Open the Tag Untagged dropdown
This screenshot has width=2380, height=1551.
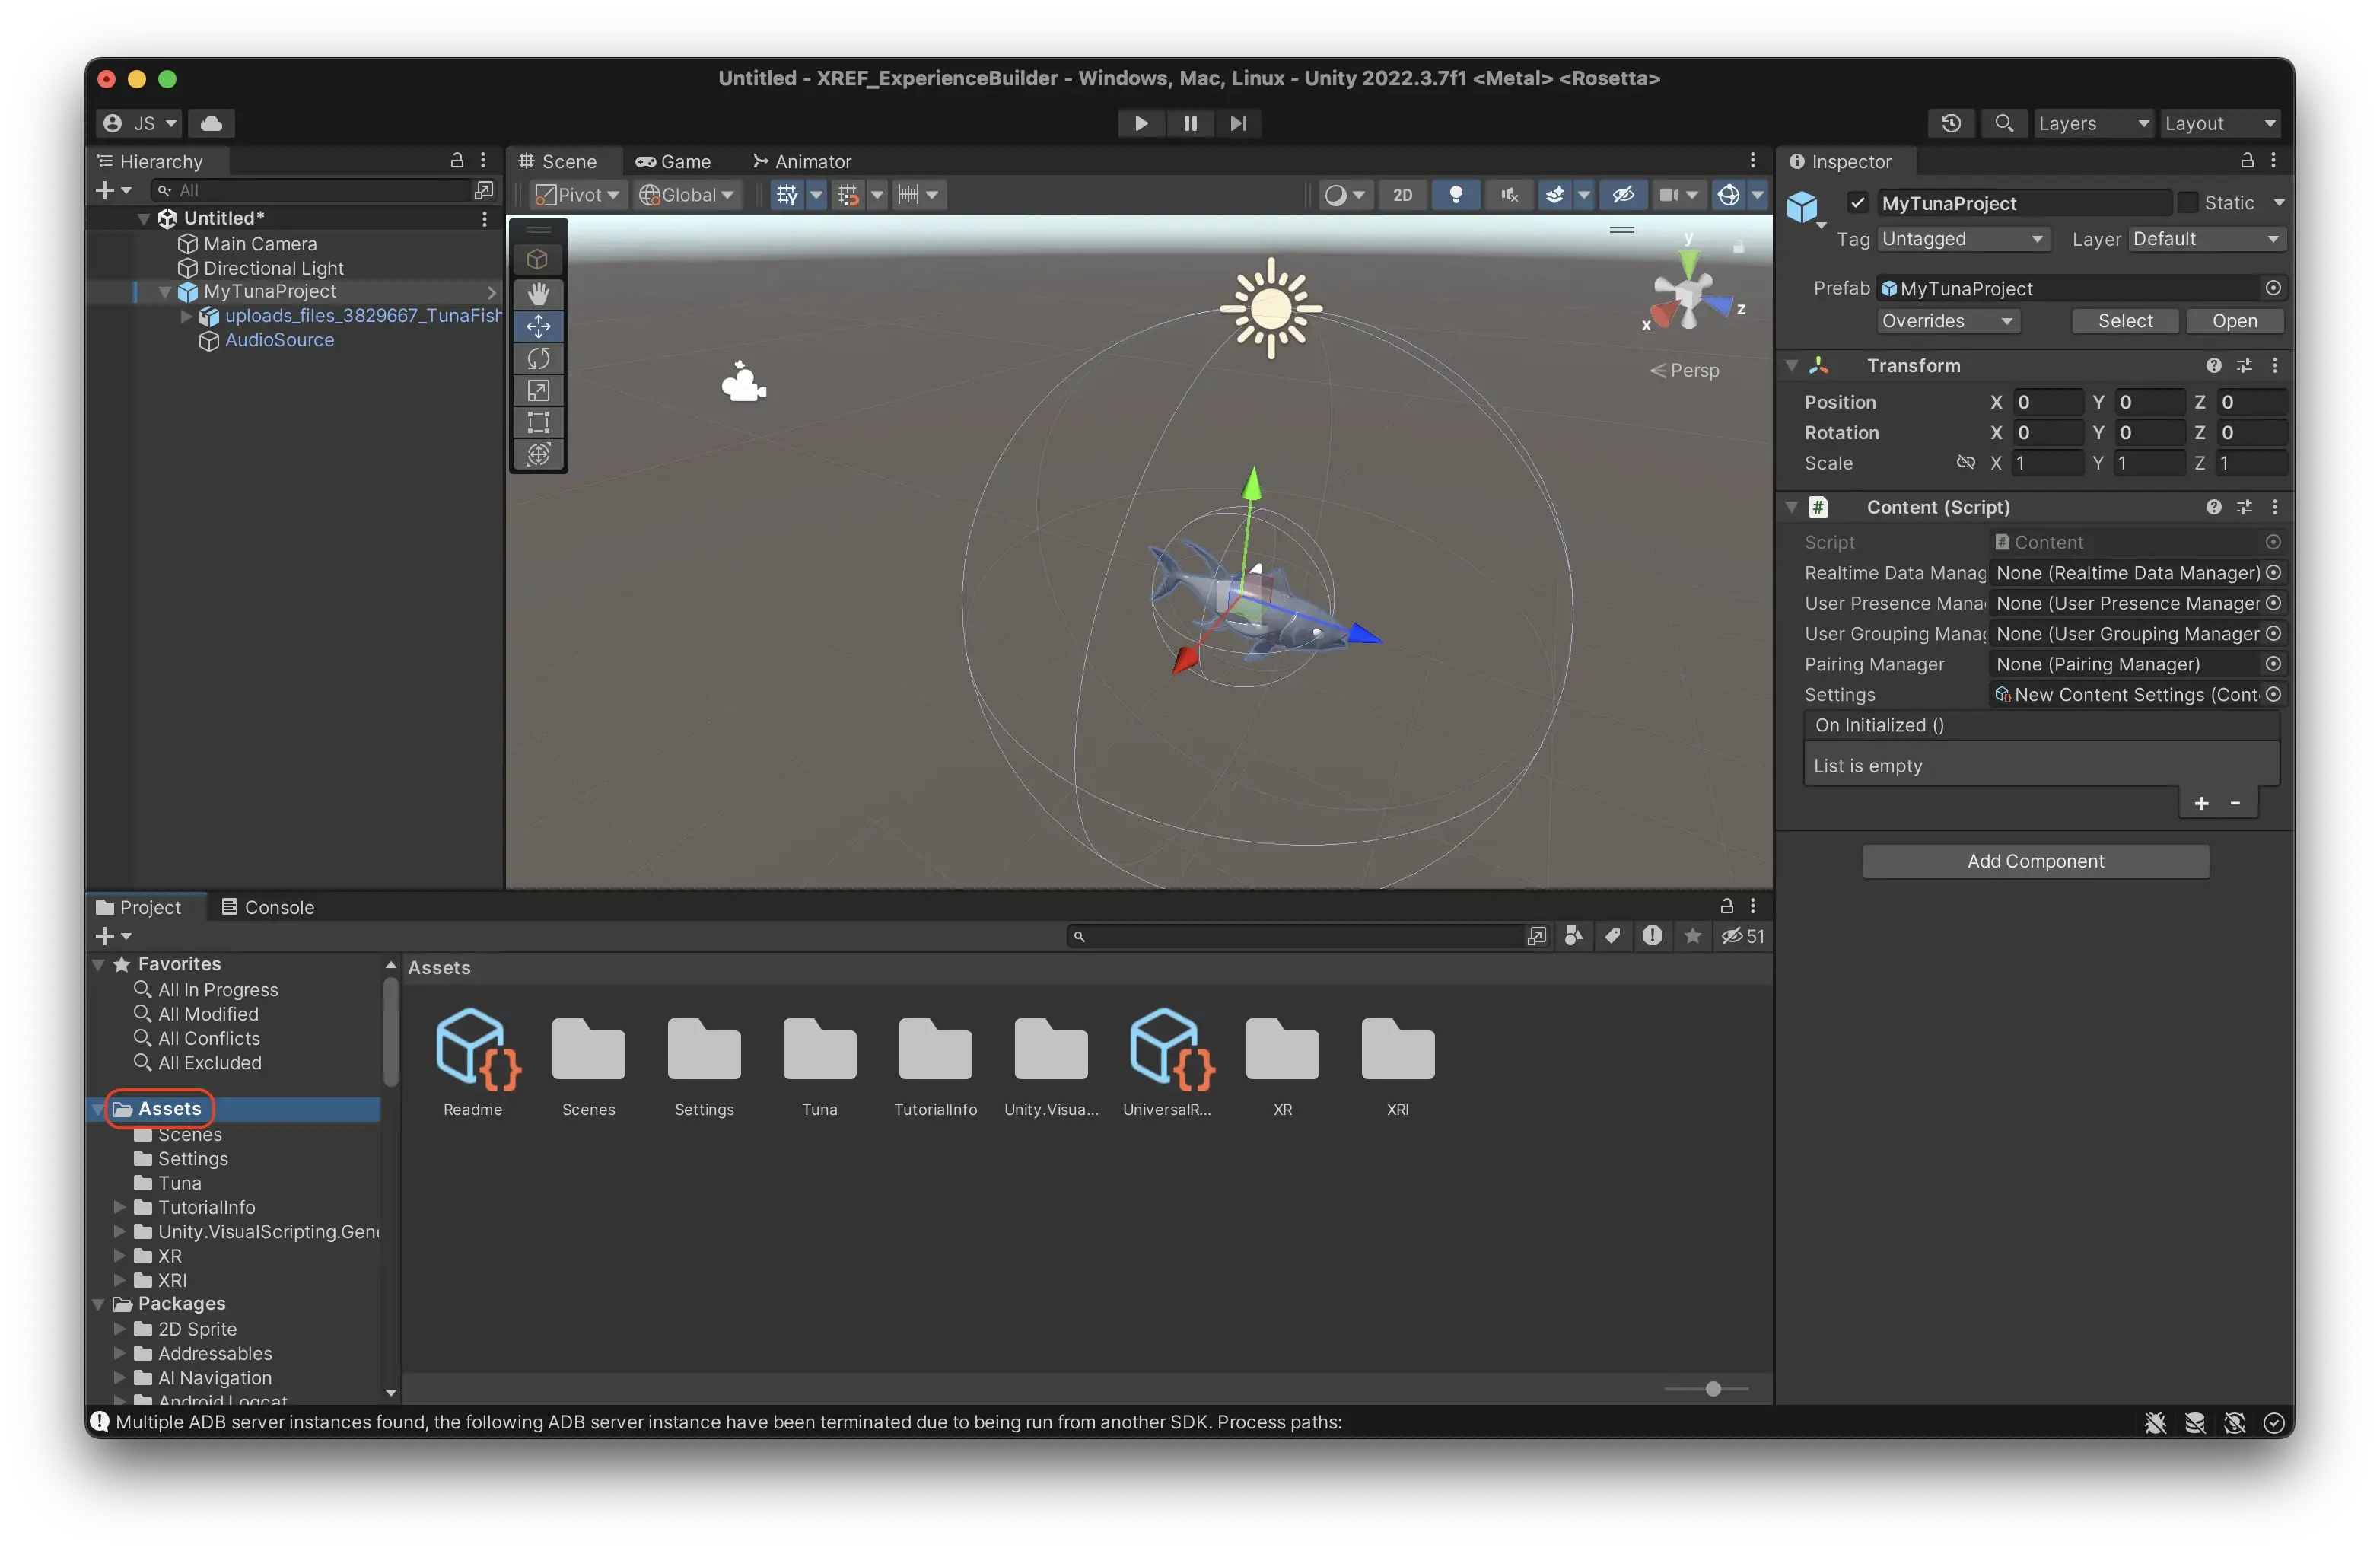1961,239
